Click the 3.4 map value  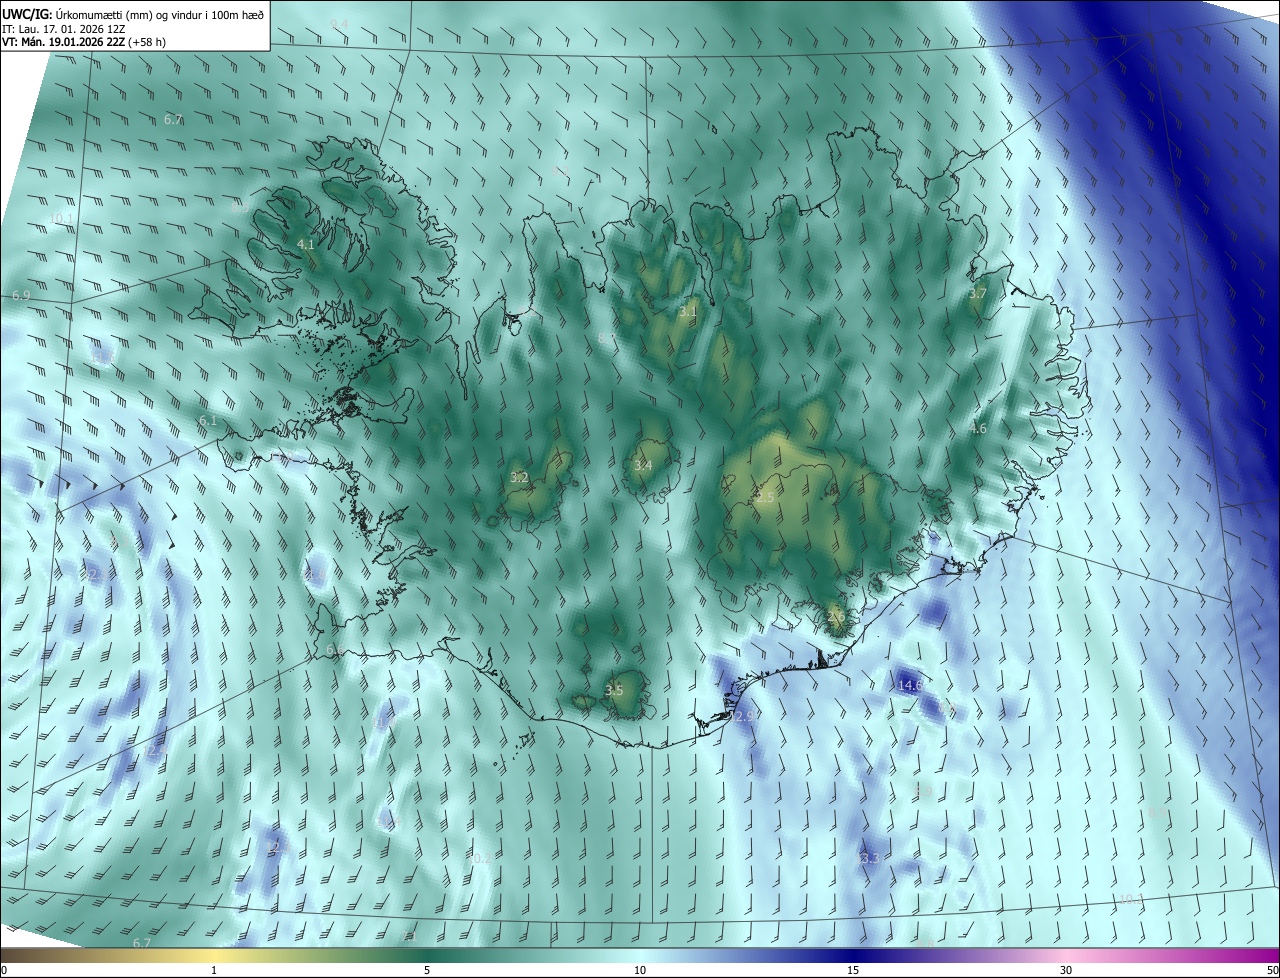(x=643, y=466)
